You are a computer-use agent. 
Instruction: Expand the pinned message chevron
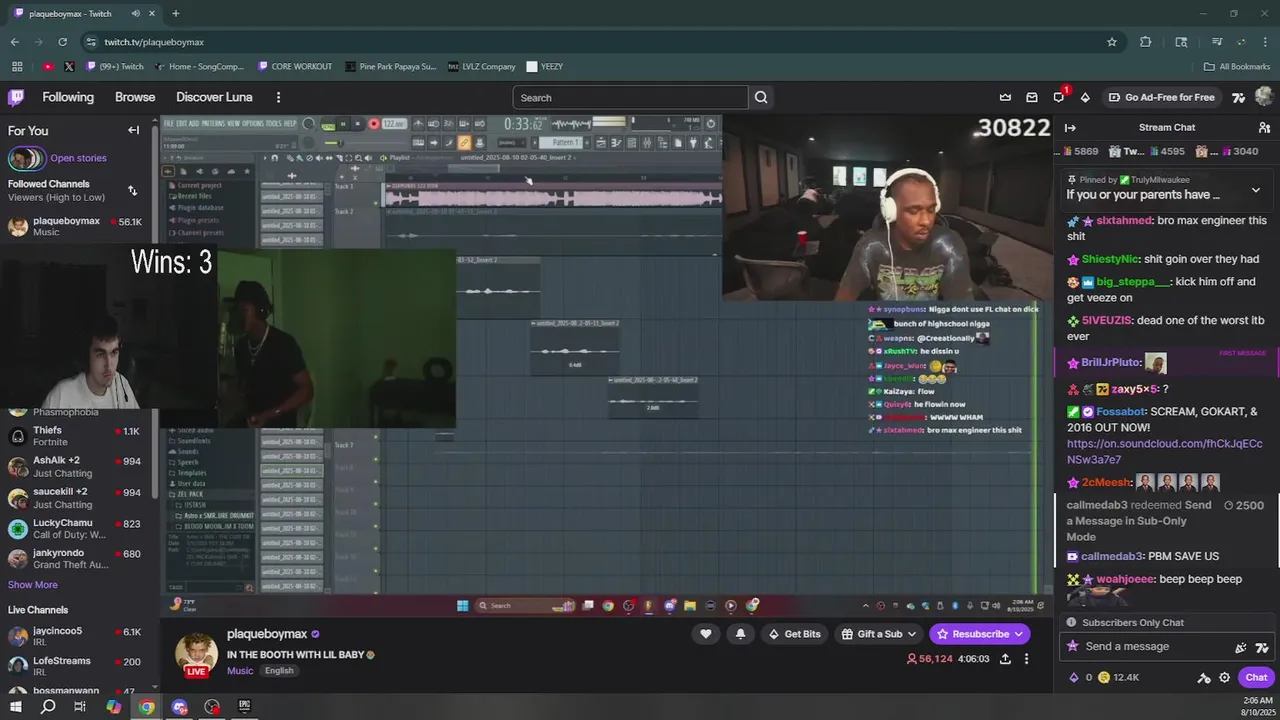pyautogui.click(x=1256, y=190)
